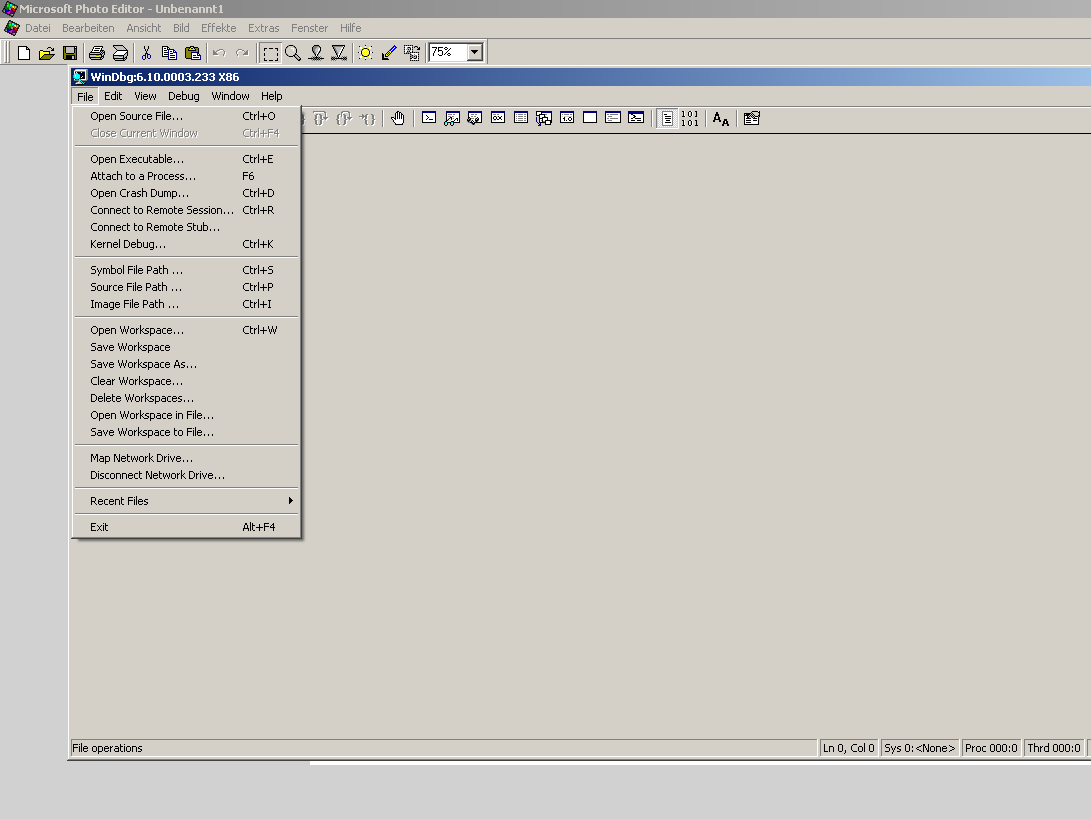1091x819 pixels.
Task: Click the Print icon in Photo Editor
Action: click(x=97, y=53)
